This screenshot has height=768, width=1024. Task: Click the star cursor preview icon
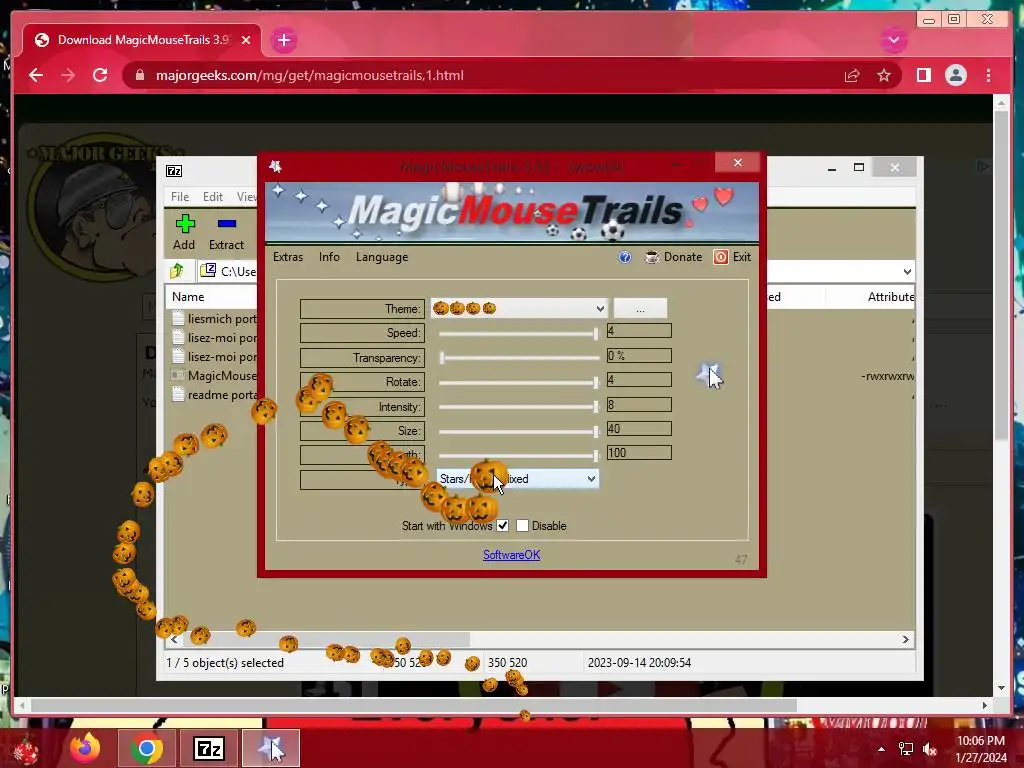click(x=710, y=376)
